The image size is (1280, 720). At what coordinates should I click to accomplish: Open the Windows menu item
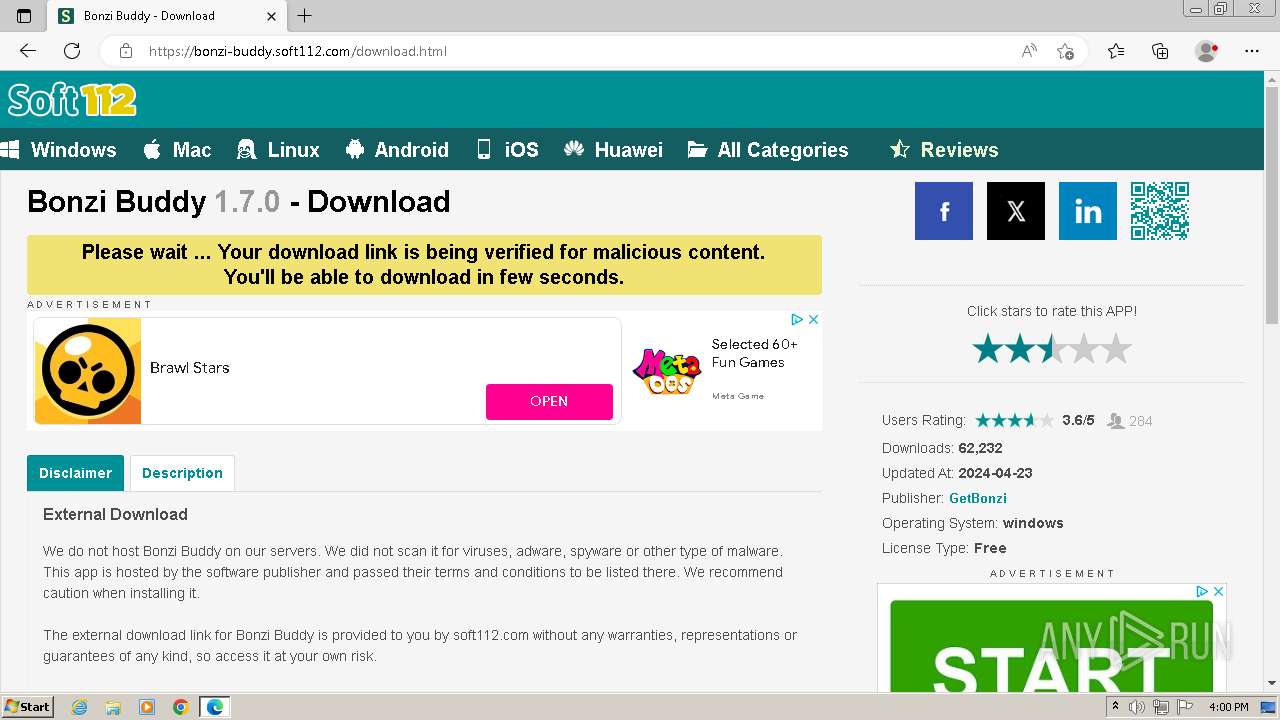click(x=73, y=150)
